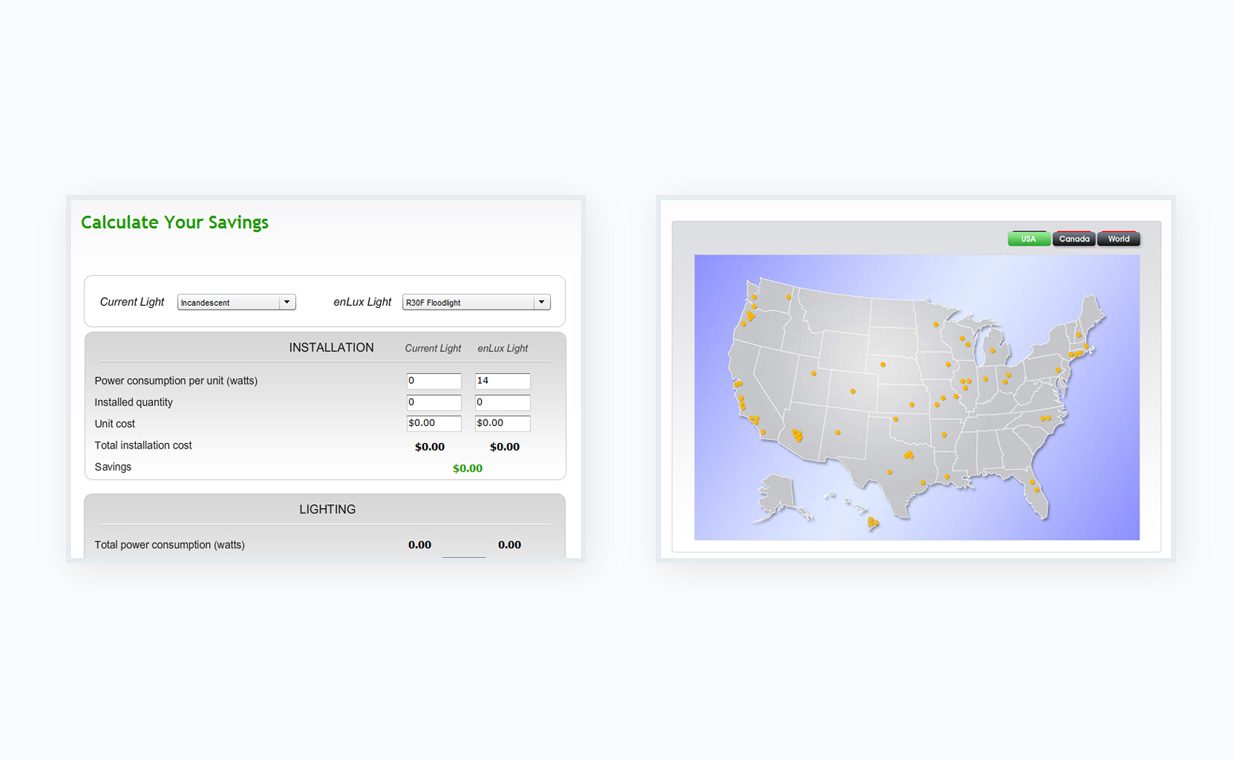The width and height of the screenshot is (1235, 760).
Task: Click the orange map marker in Hawaii
Action: point(873,522)
